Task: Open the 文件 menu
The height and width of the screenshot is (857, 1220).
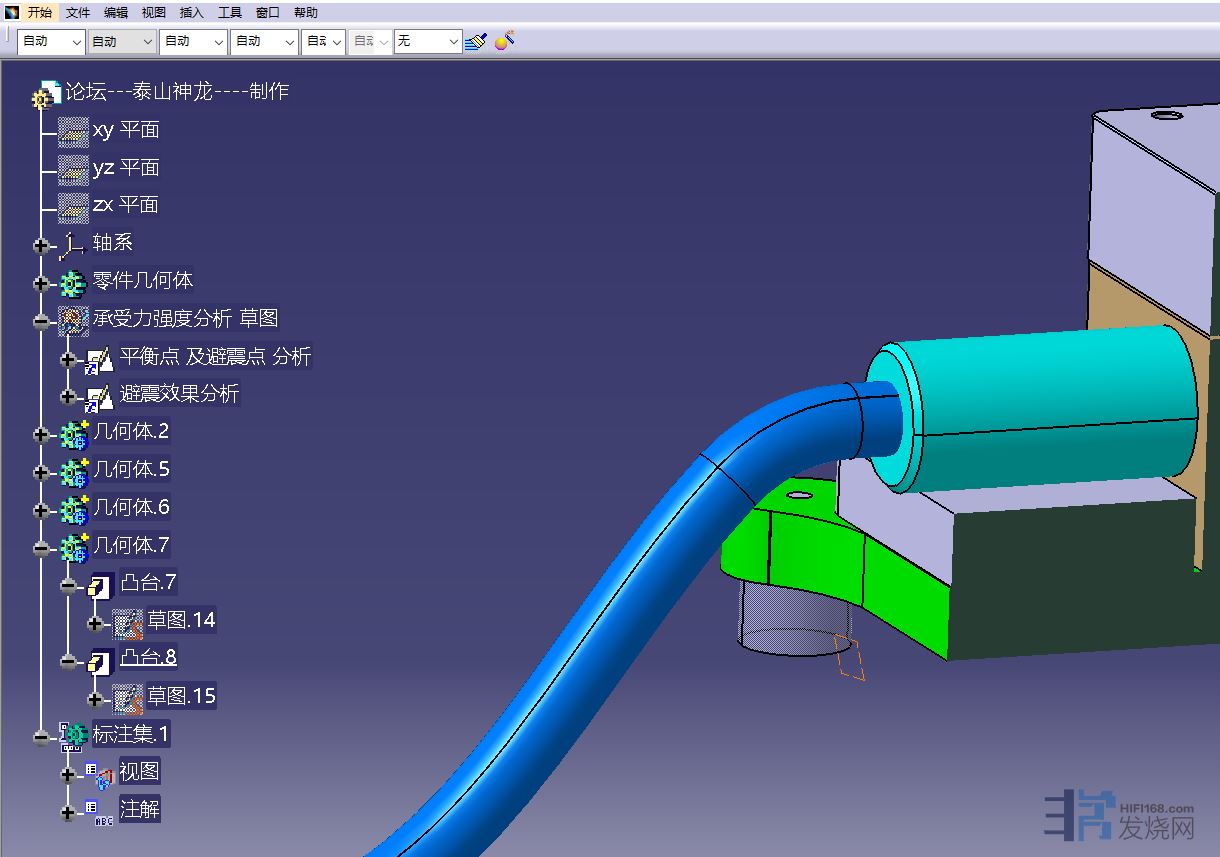Action: coord(78,12)
